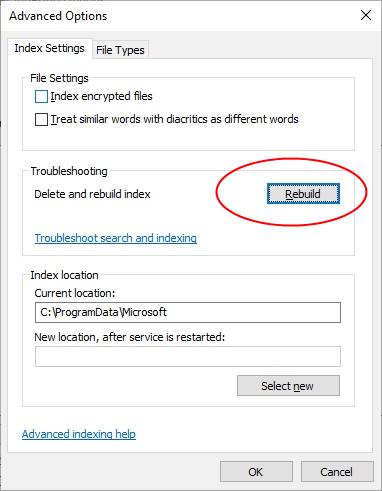Click the 'Treat similar words with diacritics' label
This screenshot has width=382, height=491.
click(174, 119)
